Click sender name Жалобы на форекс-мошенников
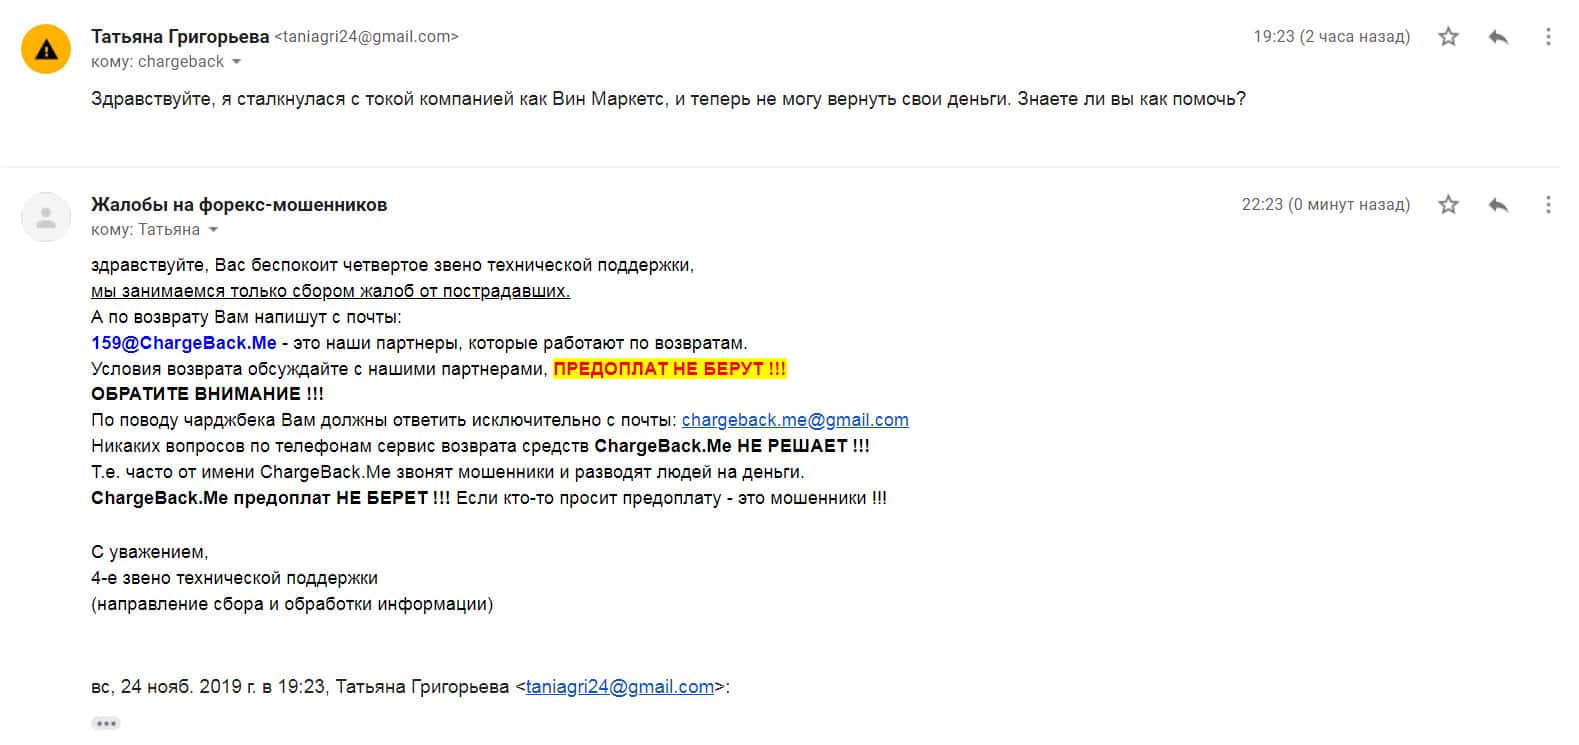1579x745 pixels. [239, 205]
